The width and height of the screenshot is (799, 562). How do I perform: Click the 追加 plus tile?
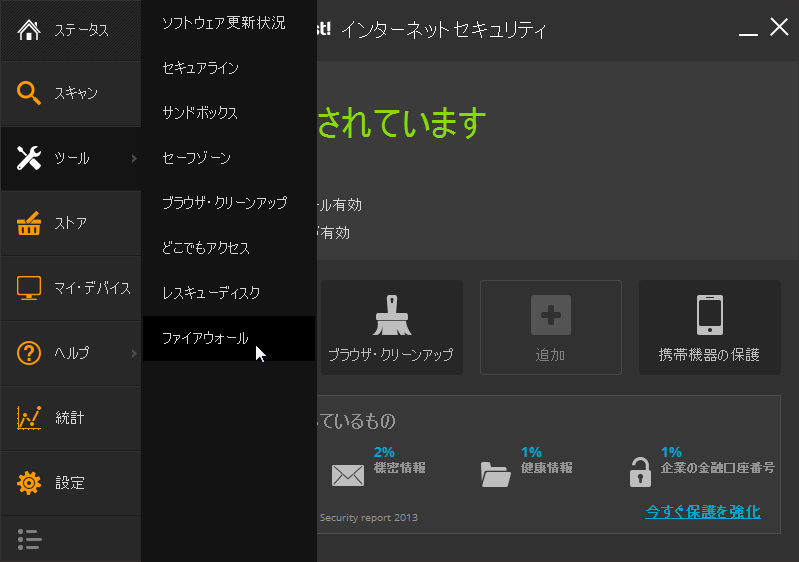point(550,328)
